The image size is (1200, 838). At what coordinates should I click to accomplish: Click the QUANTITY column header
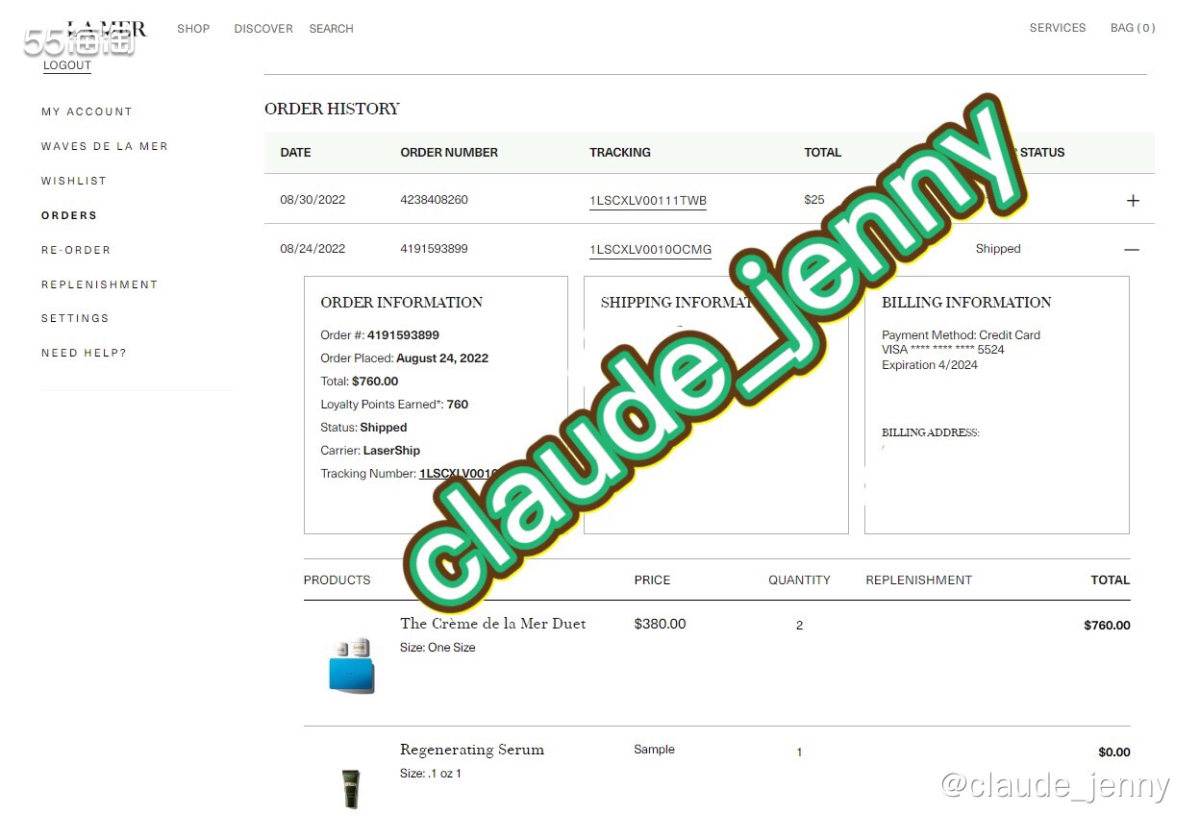tap(799, 580)
